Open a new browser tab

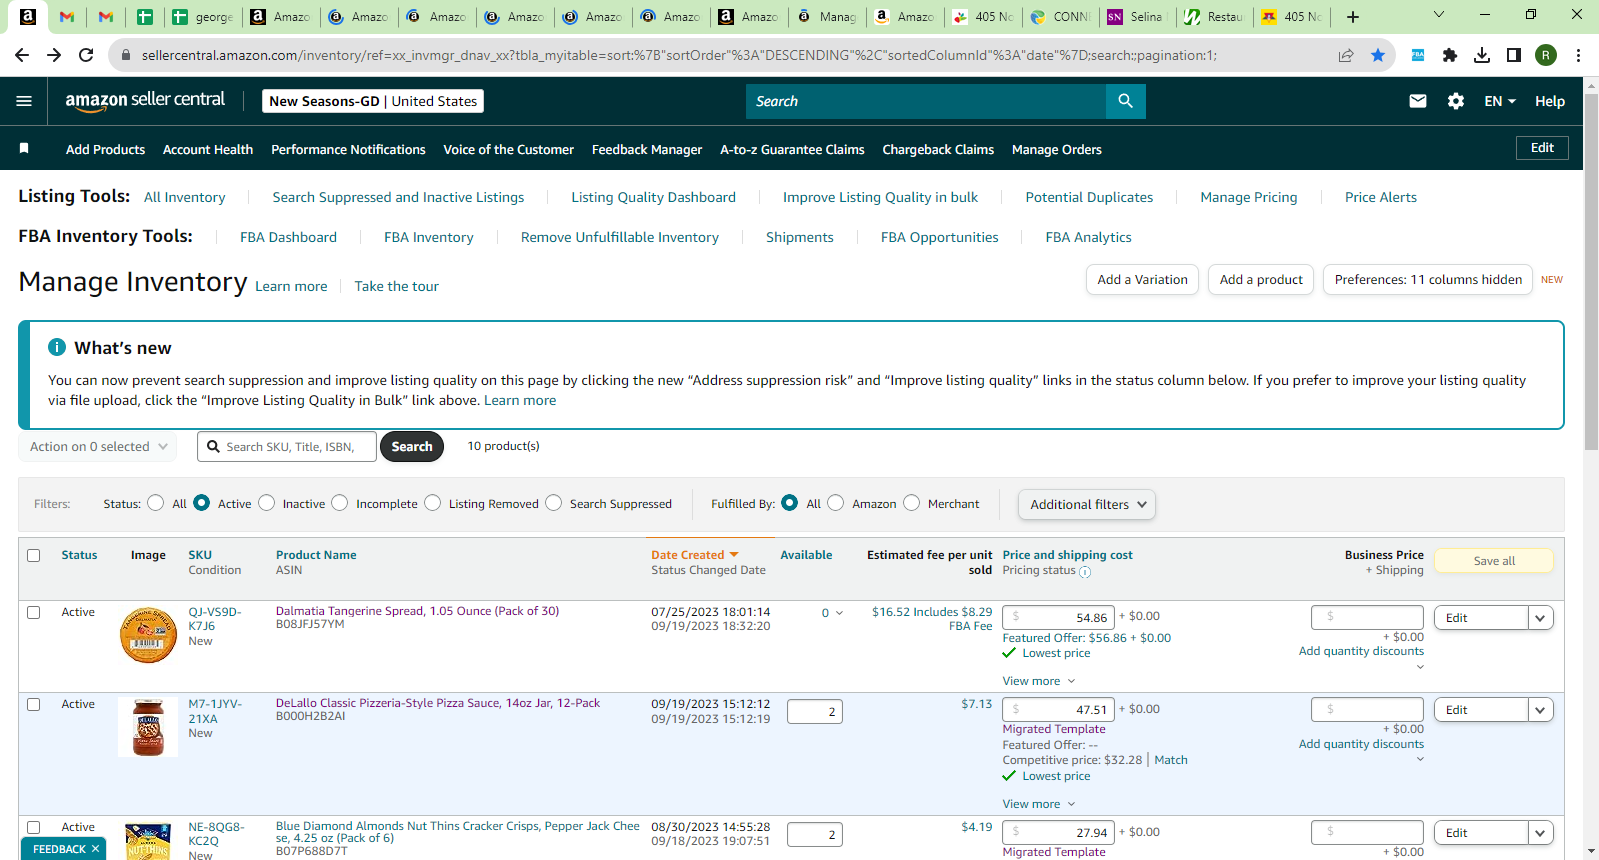coord(1353,16)
